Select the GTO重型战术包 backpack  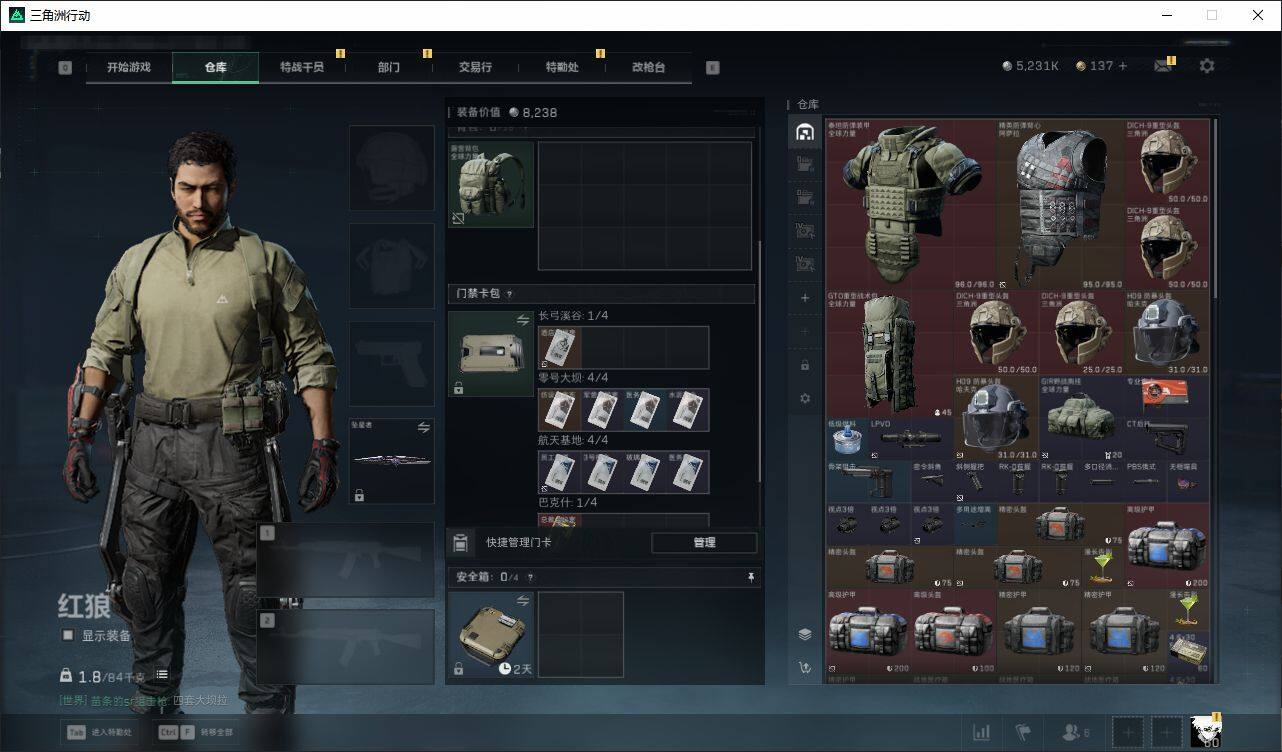pos(888,354)
